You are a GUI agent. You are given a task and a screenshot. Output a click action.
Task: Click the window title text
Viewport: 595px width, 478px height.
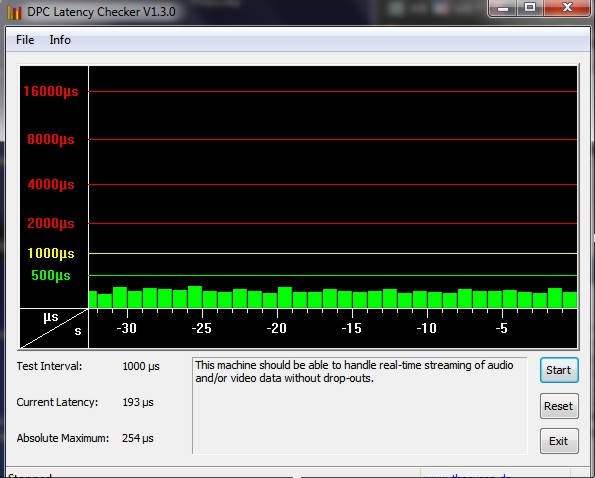101,12
